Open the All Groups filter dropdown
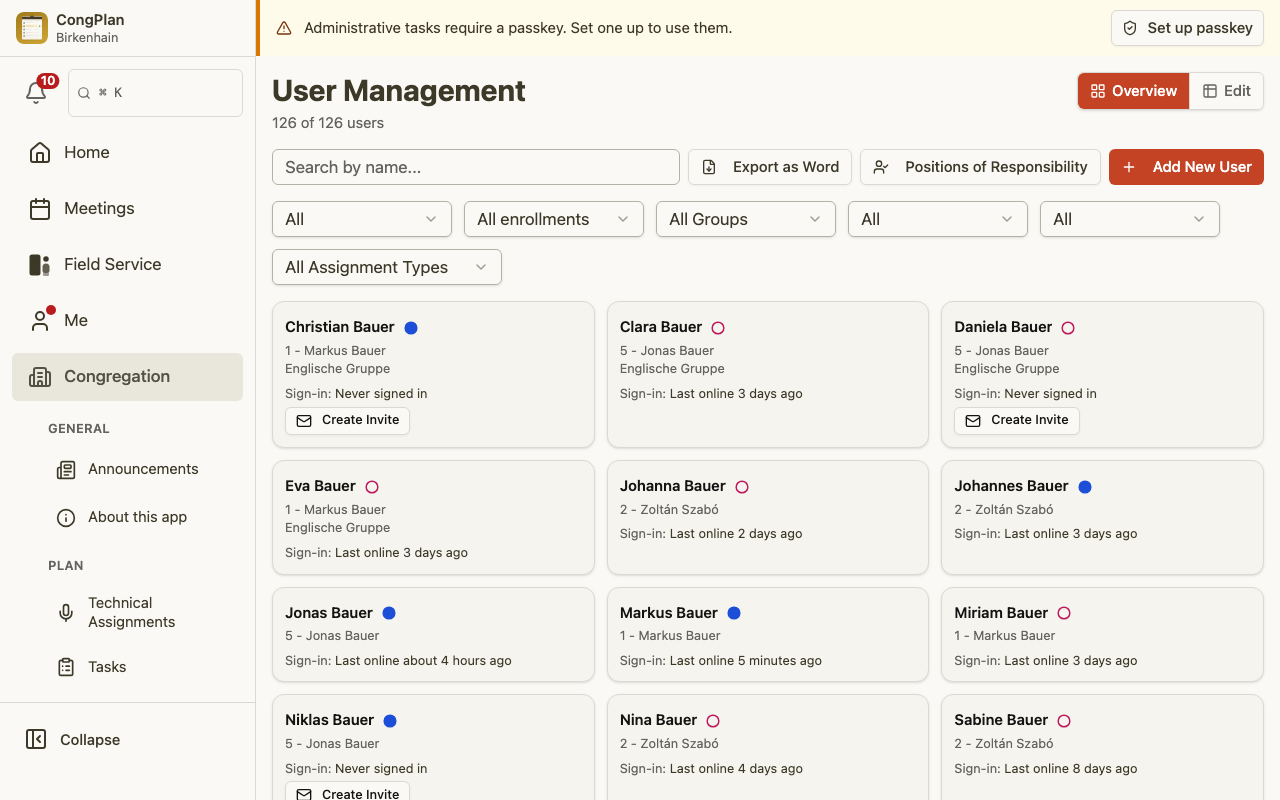1280x800 pixels. coord(746,219)
